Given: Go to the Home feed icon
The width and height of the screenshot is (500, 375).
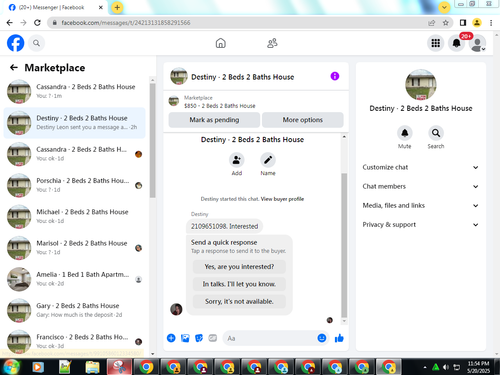Looking at the screenshot, I should 221,43.
